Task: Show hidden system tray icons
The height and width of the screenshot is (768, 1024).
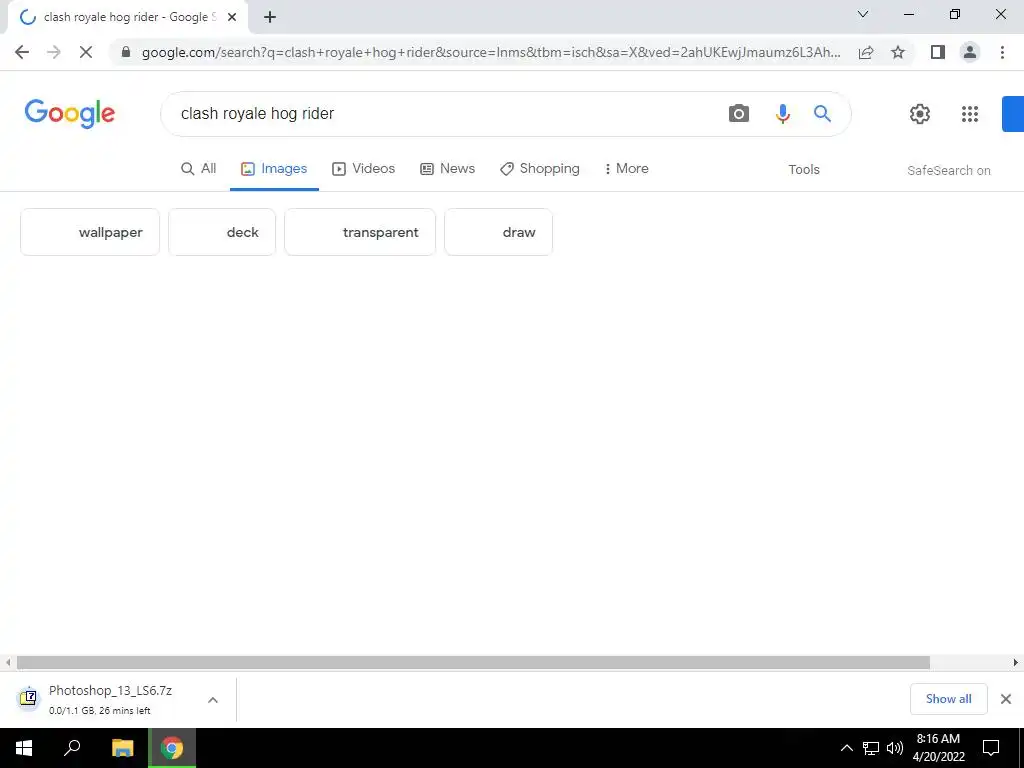Action: [x=846, y=748]
